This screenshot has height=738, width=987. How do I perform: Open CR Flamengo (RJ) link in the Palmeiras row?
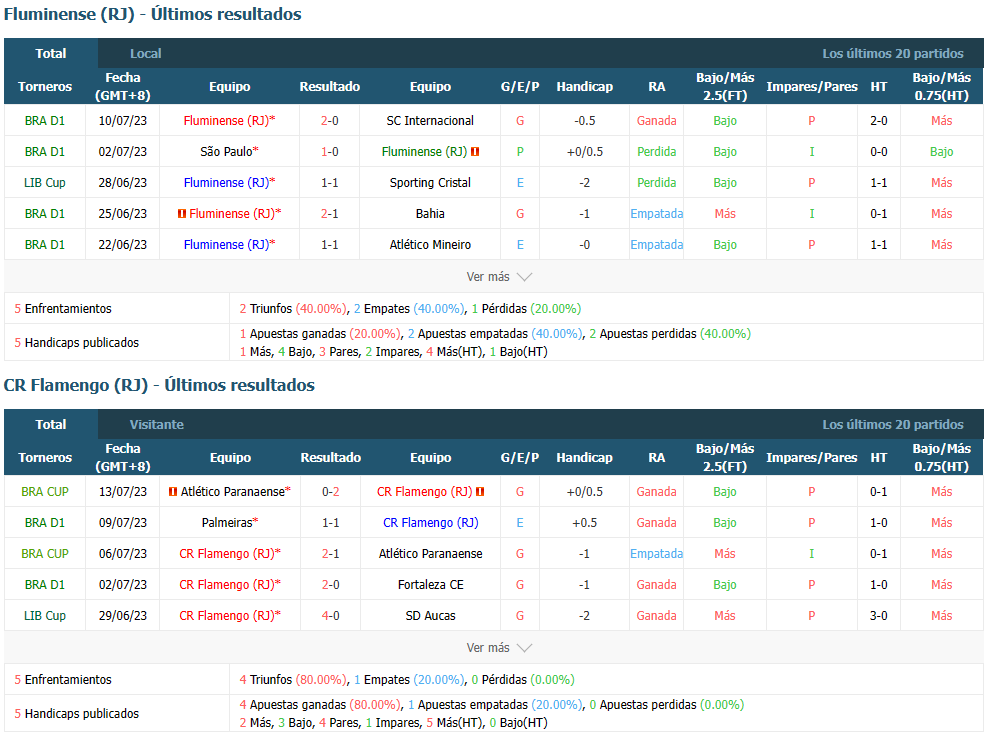coord(431,523)
